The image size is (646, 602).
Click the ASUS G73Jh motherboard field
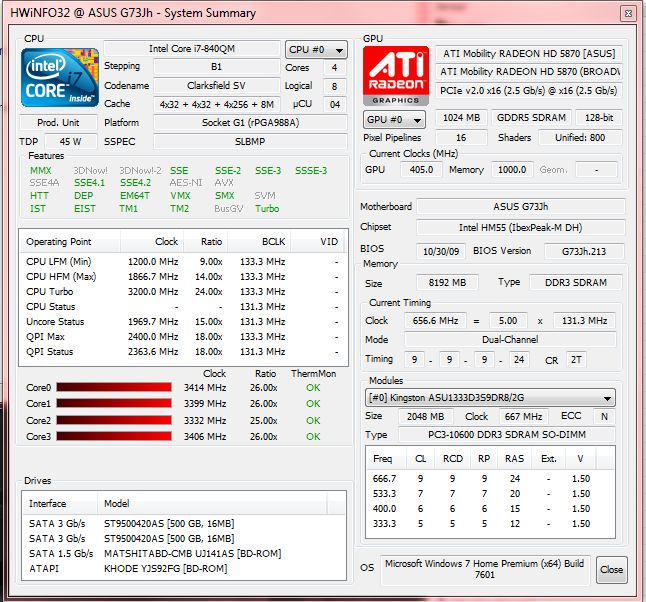[521, 206]
